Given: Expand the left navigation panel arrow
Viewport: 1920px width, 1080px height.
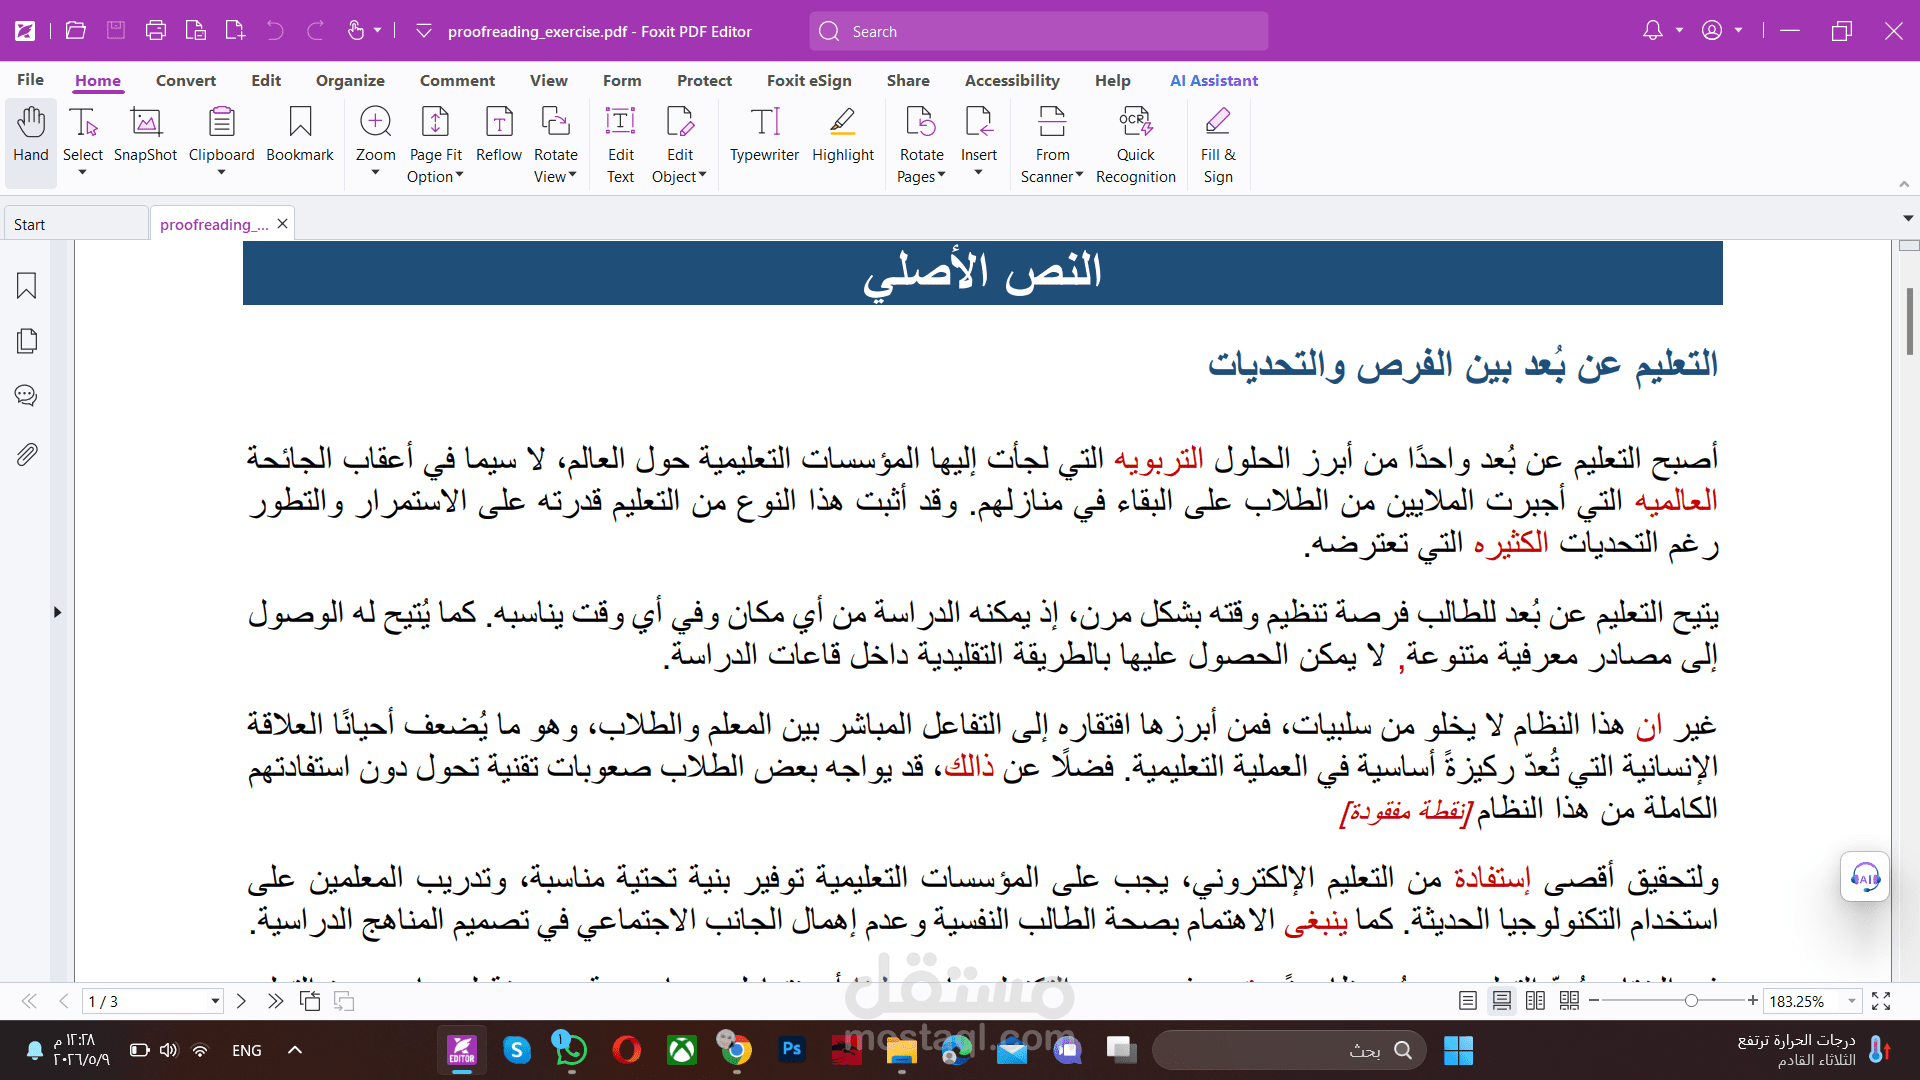Looking at the screenshot, I should tap(58, 612).
